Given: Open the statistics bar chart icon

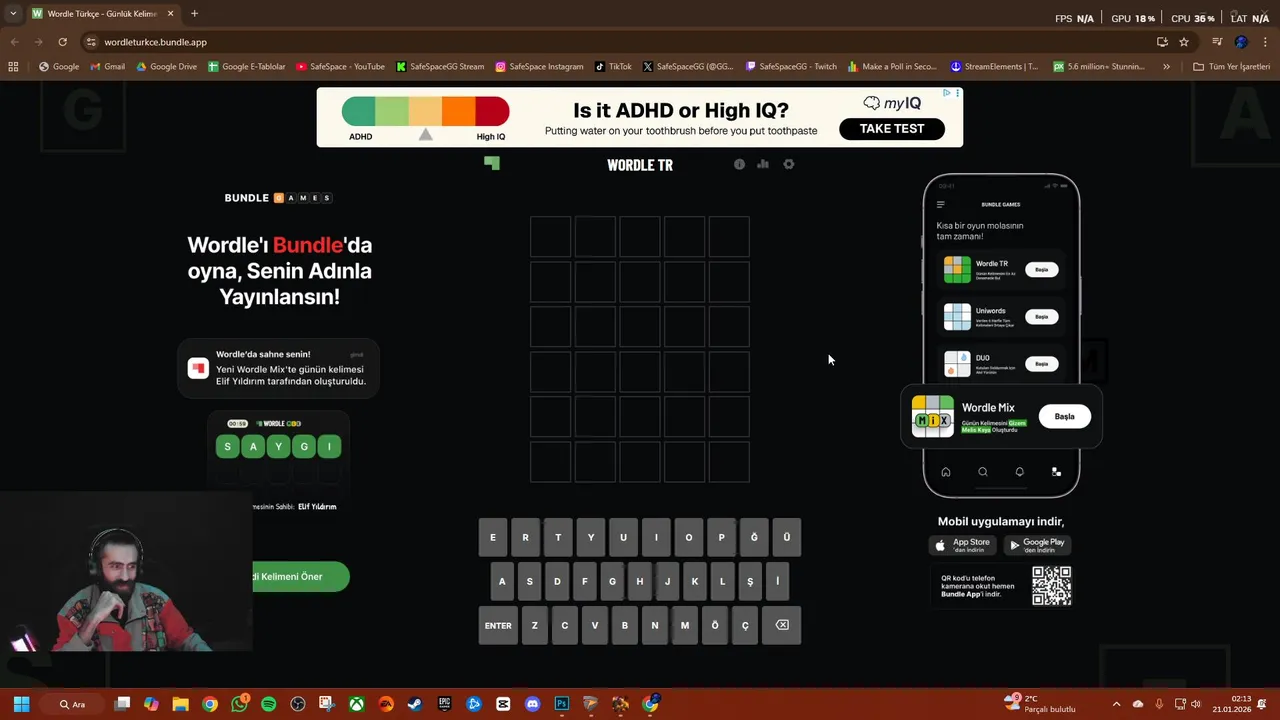Looking at the screenshot, I should pyautogui.click(x=763, y=164).
